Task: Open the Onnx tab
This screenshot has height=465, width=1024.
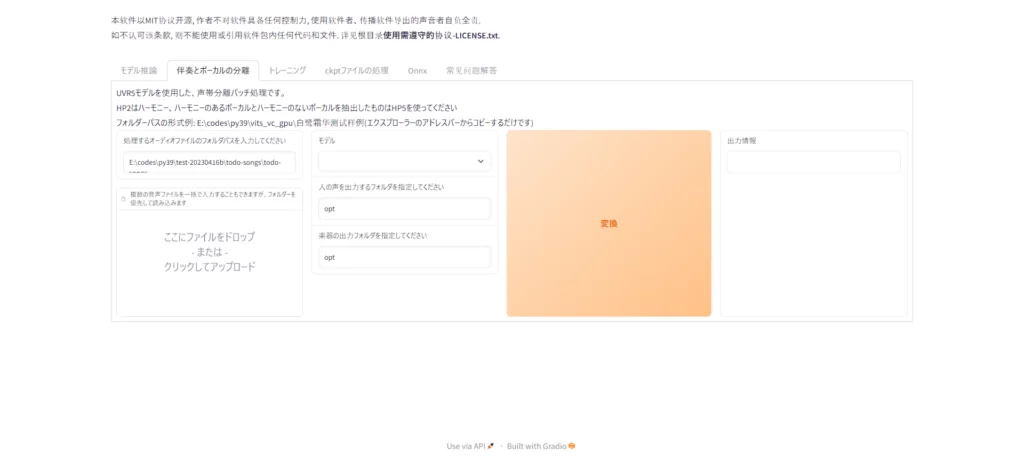Action: tap(417, 70)
